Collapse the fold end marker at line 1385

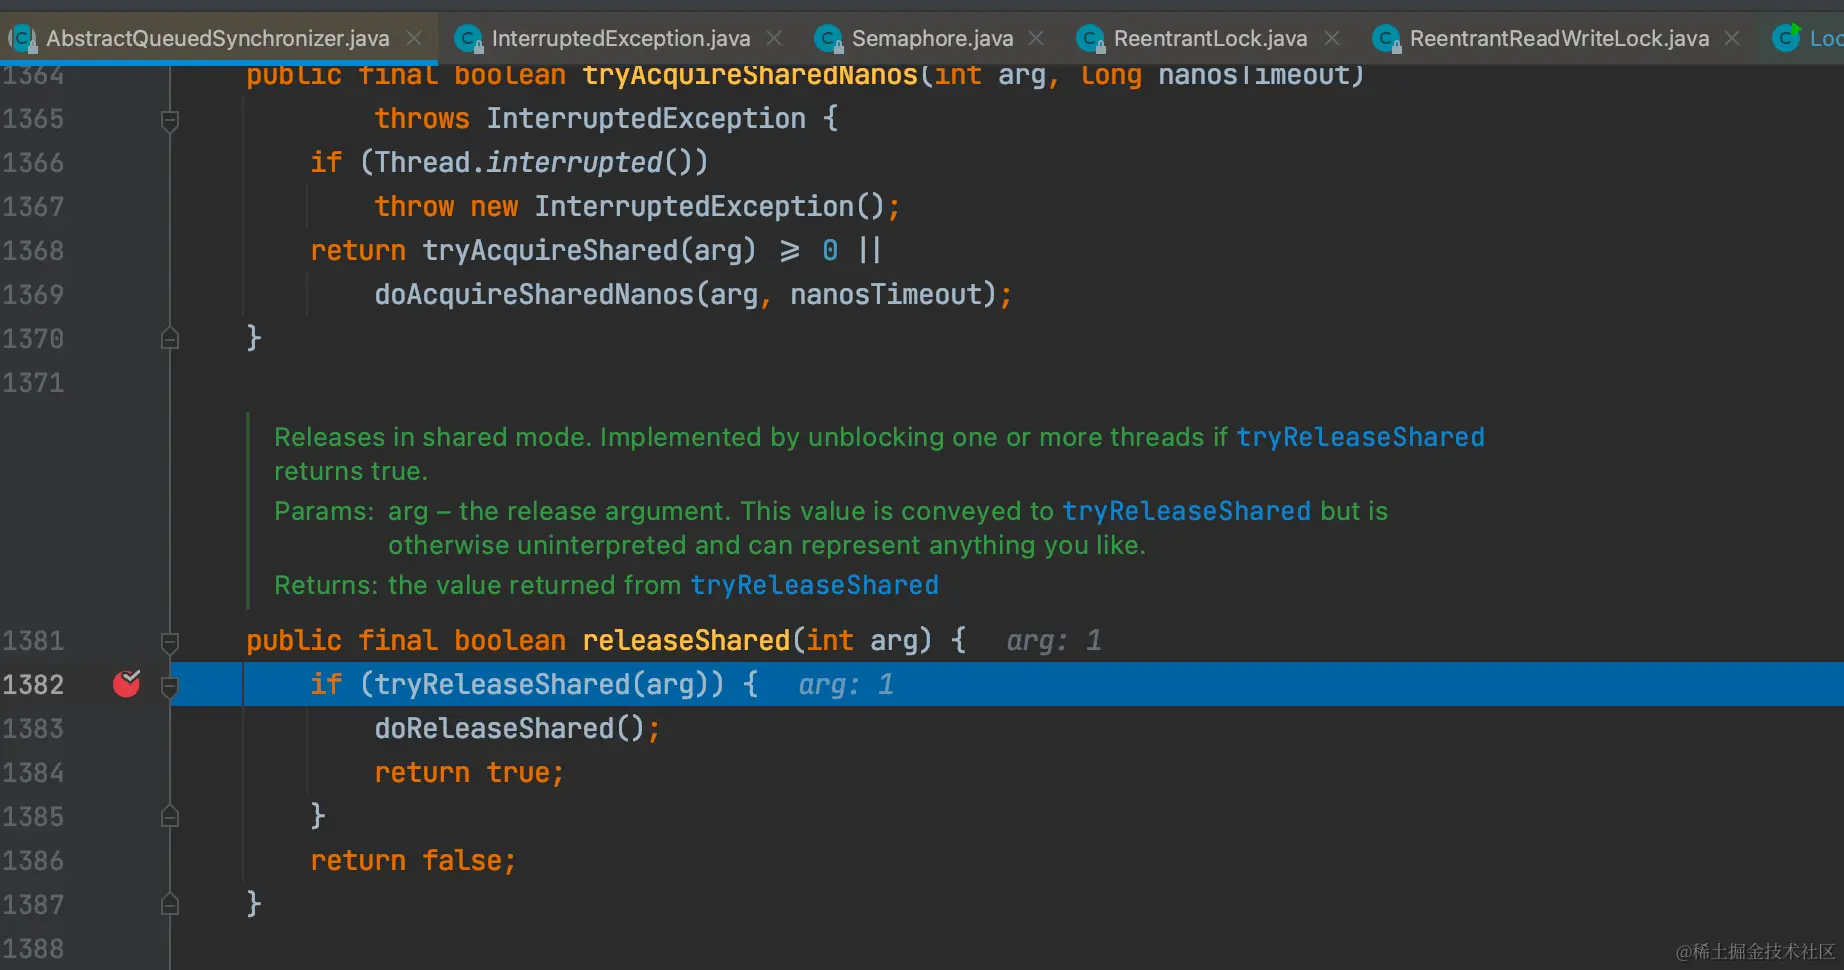[170, 816]
